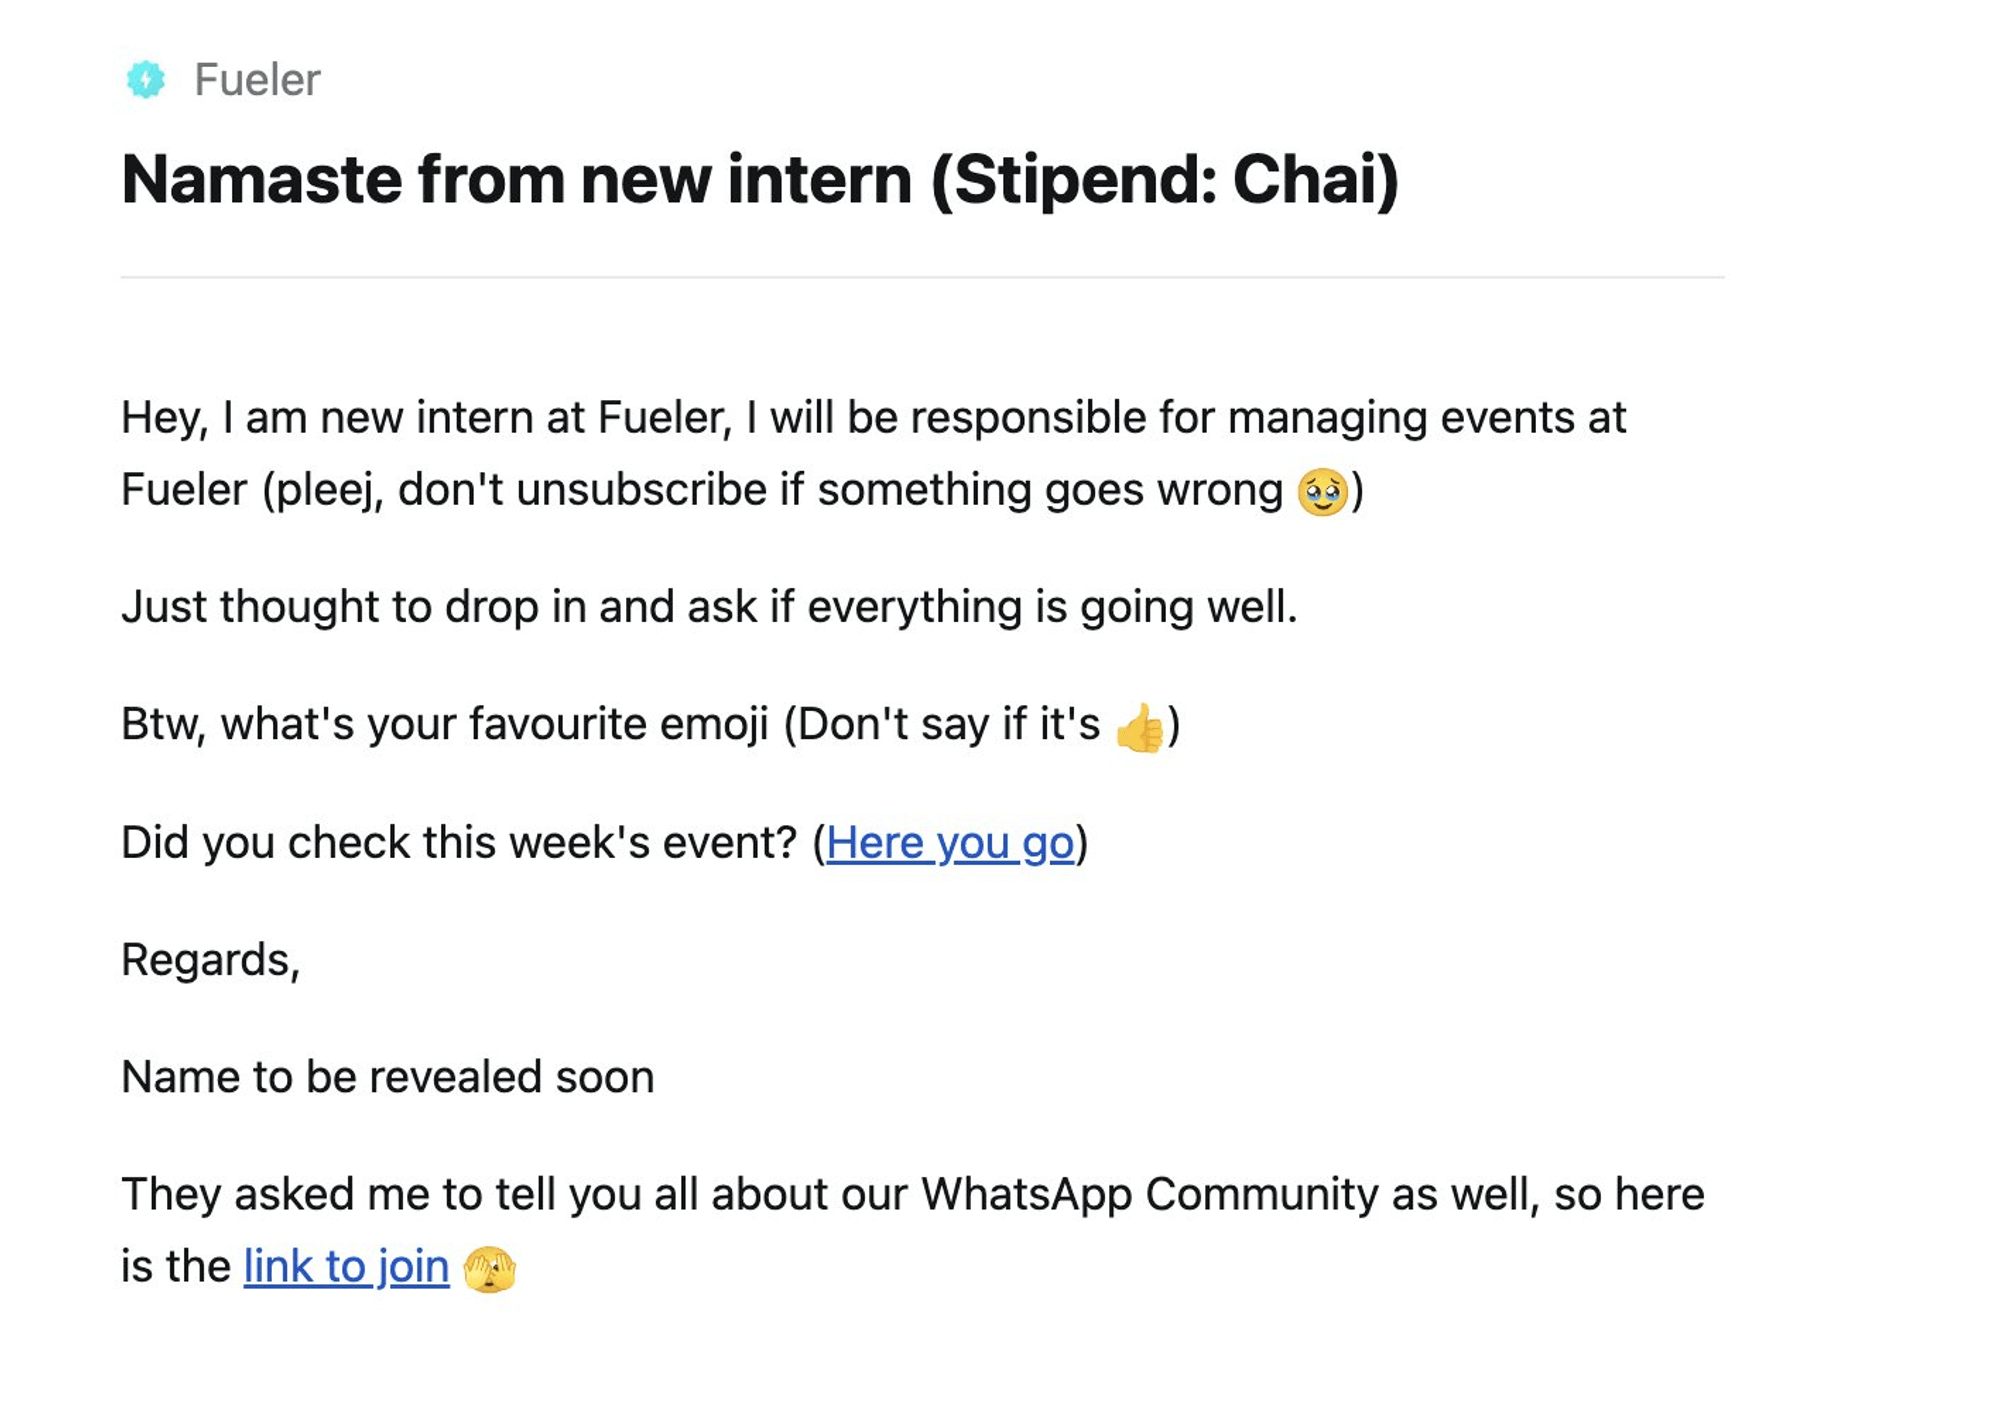Follow the "link to join" WhatsApp link

pos(346,1267)
